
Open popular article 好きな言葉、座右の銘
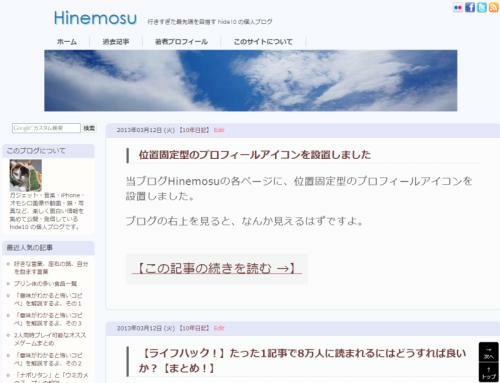click(x=51, y=268)
